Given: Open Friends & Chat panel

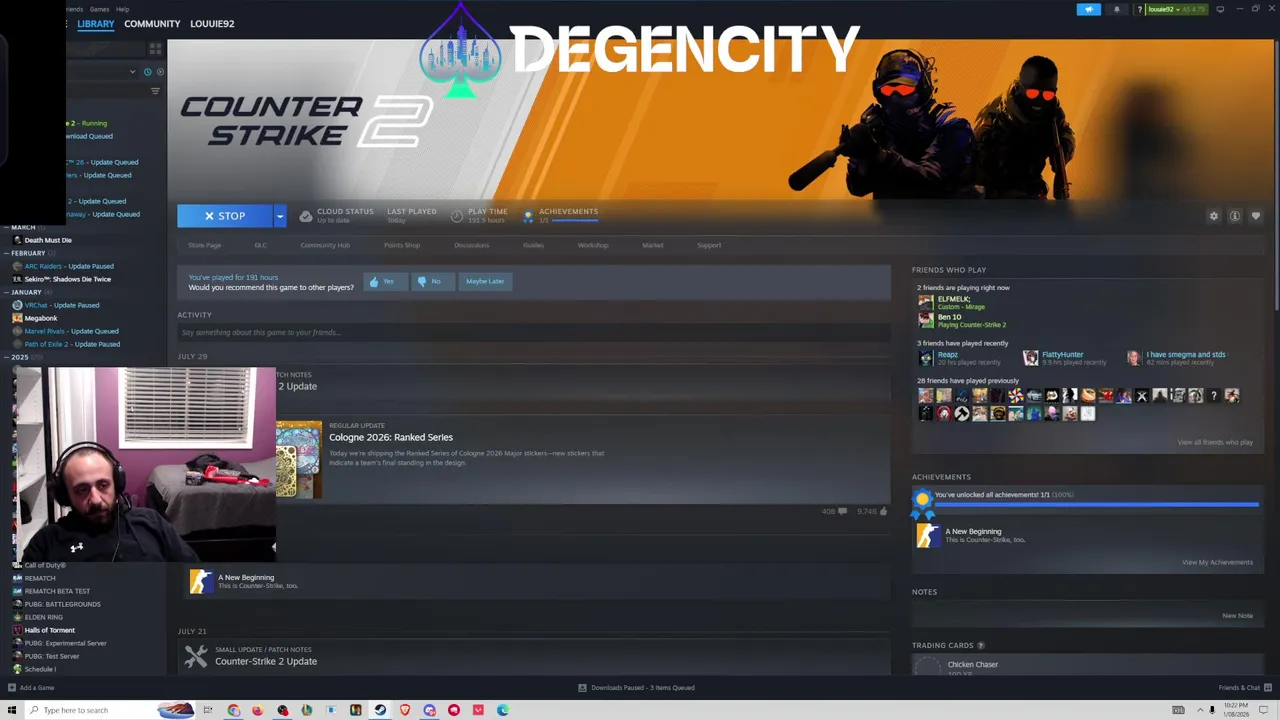Looking at the screenshot, I should point(1244,688).
